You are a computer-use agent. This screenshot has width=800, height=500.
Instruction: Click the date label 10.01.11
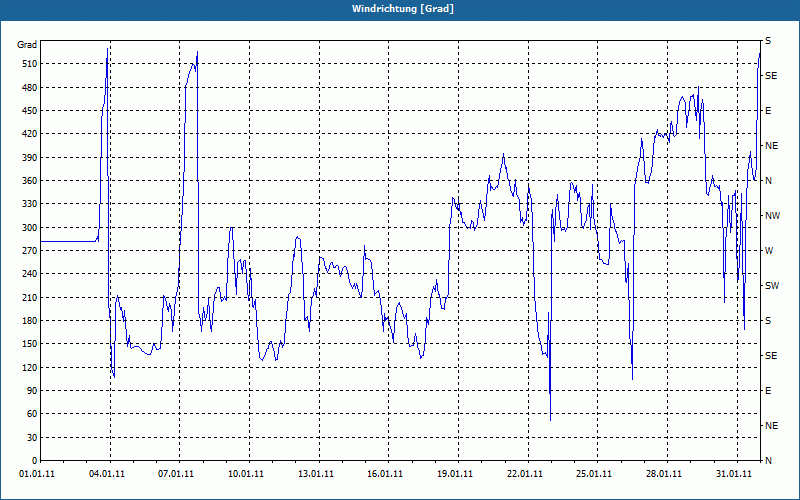click(246, 474)
